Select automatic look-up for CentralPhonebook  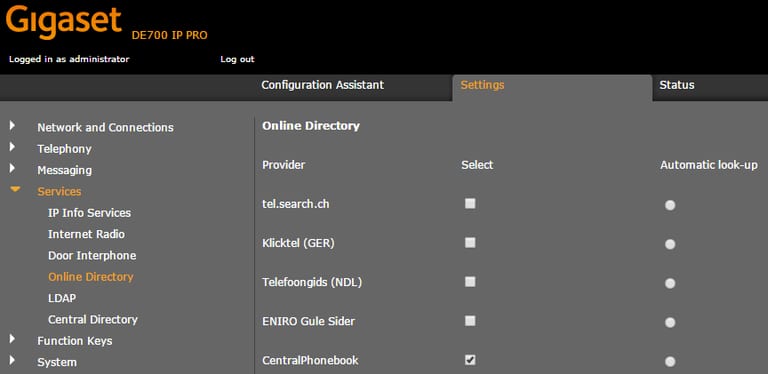coord(670,362)
